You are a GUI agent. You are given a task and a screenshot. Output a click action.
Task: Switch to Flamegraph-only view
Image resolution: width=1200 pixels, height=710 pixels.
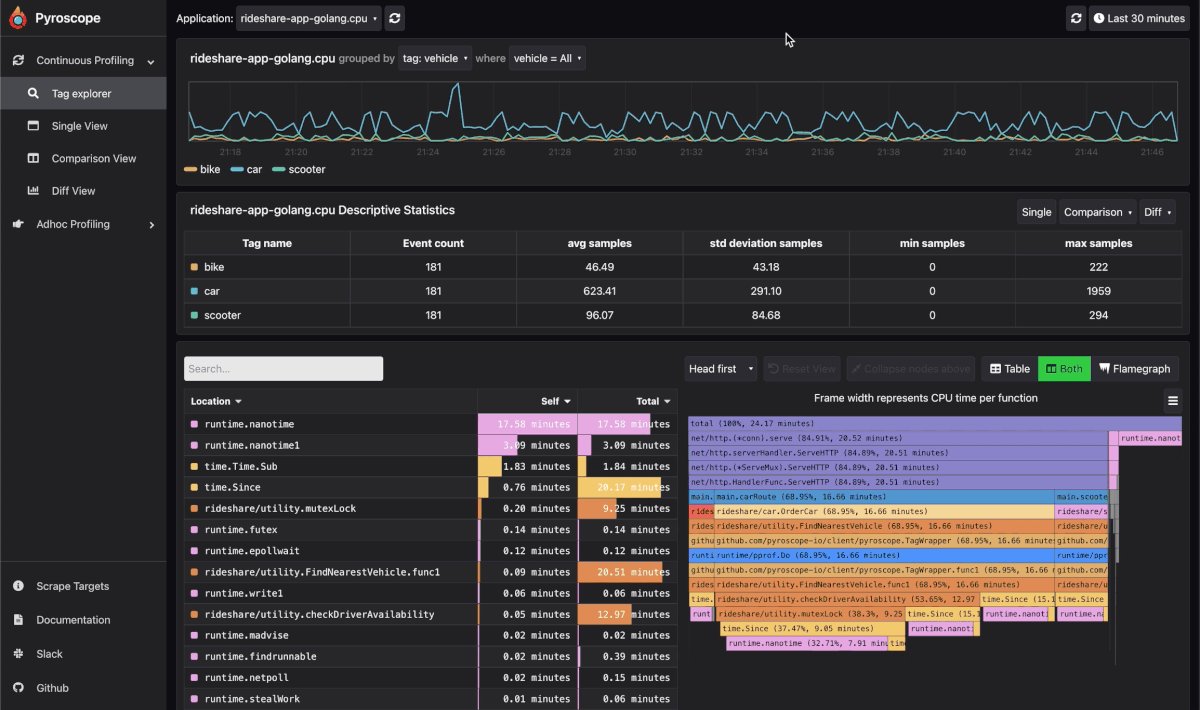tap(1135, 369)
